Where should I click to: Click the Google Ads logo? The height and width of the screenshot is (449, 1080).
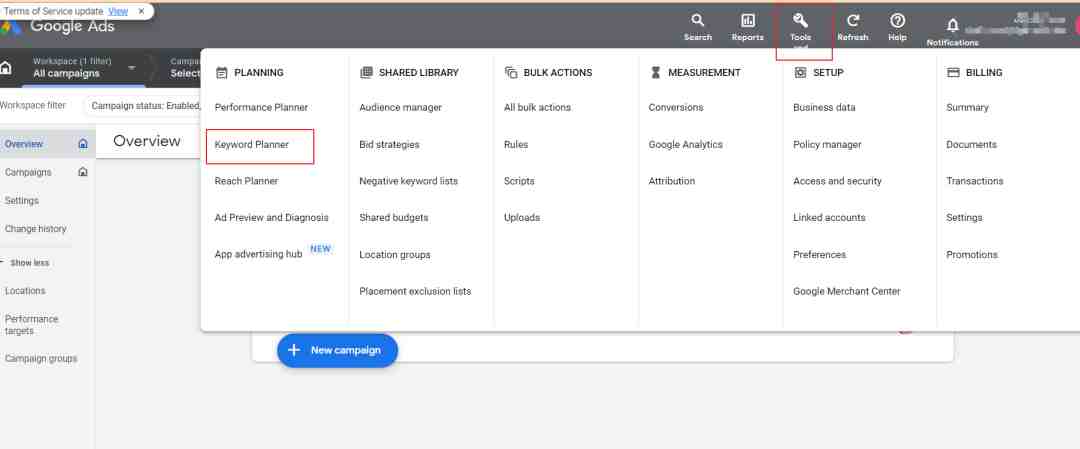click(58, 27)
